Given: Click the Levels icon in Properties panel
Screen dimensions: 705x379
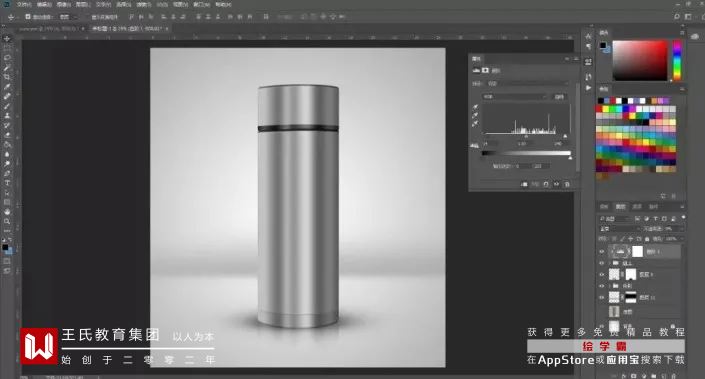Looking at the screenshot, I should [x=476, y=71].
